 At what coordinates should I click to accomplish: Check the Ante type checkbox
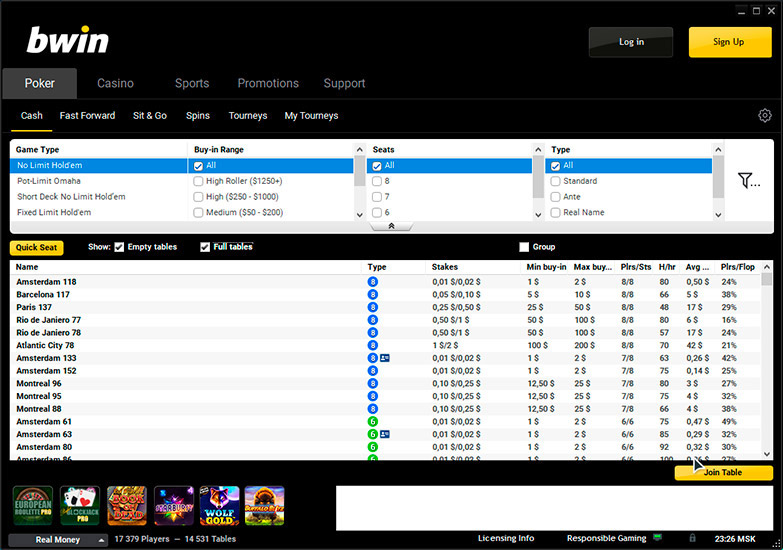pos(555,197)
